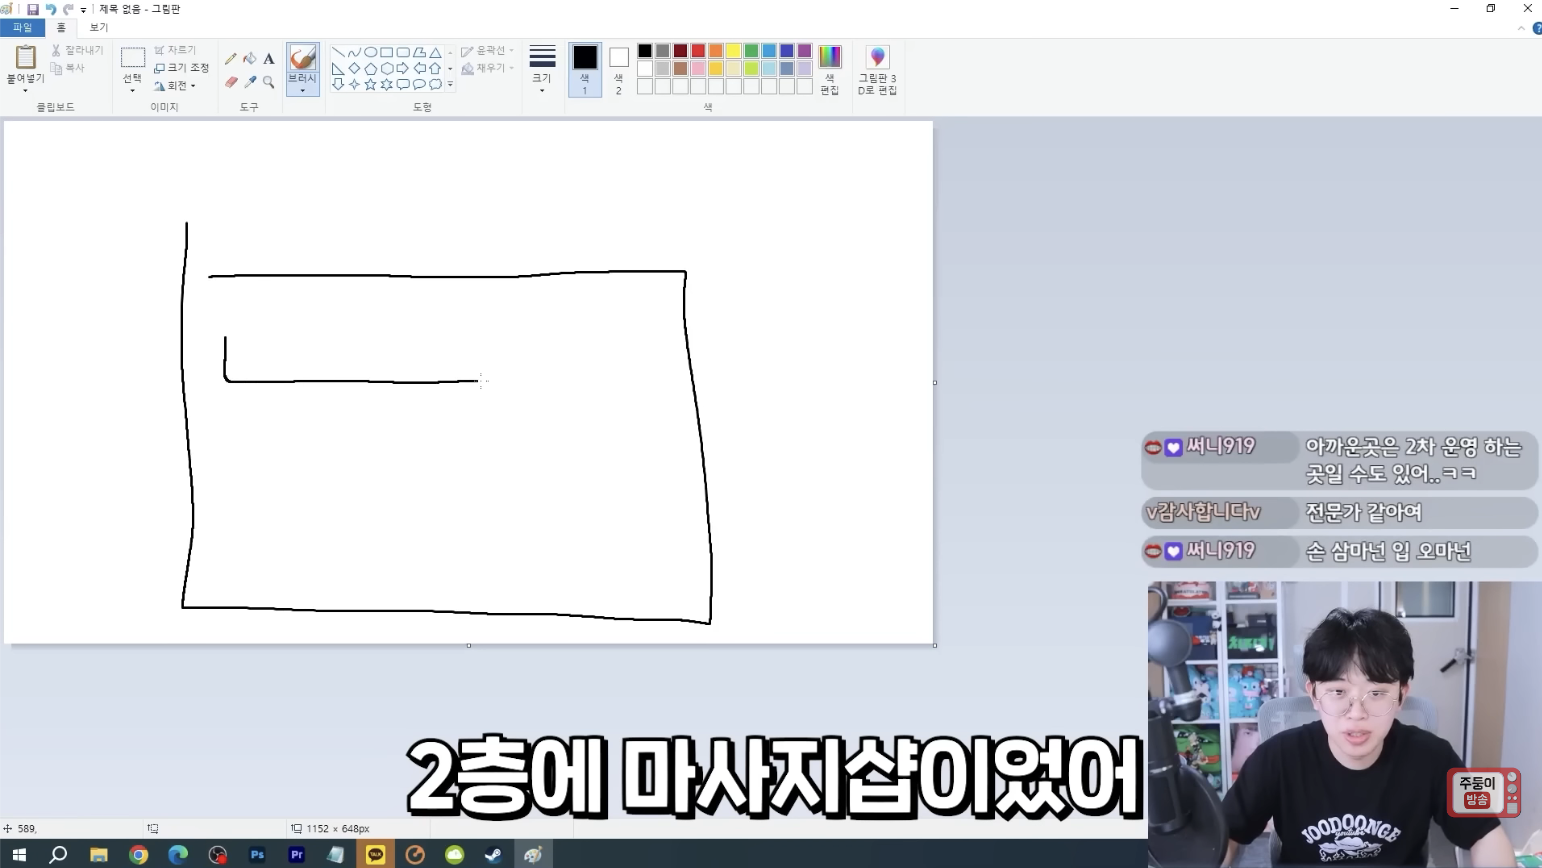The height and width of the screenshot is (868, 1542).
Task: Select the Fill with color bucket tool
Action: pyautogui.click(x=250, y=59)
